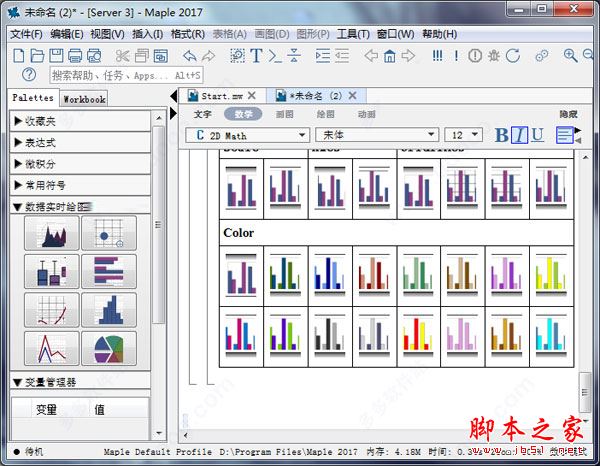
Task: Execute selection with single exclamation icon
Action: [456, 56]
